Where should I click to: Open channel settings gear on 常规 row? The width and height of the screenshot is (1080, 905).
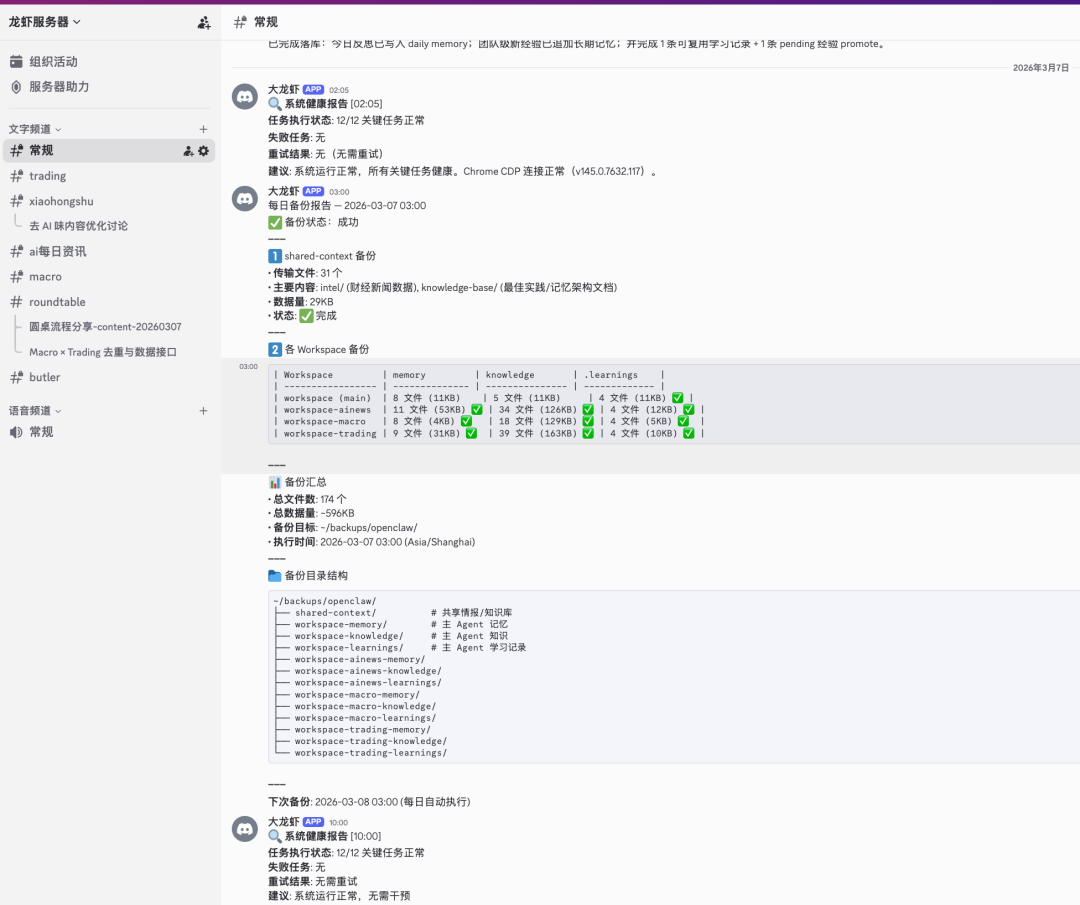[x=203, y=151]
